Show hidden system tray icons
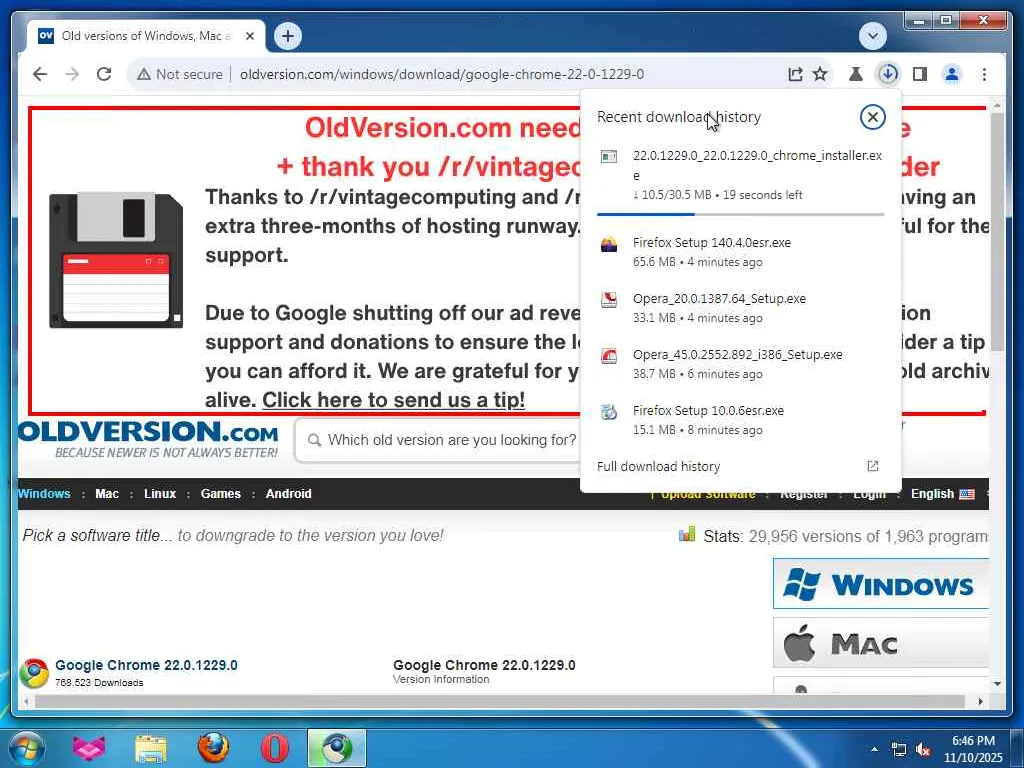1024x768 pixels. pos(874,750)
